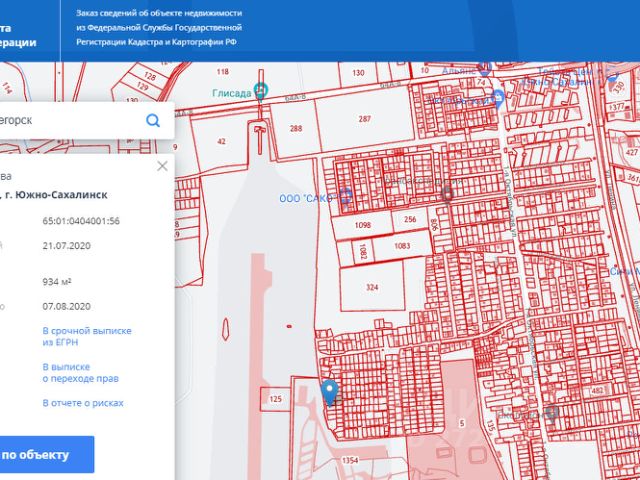Click the Альянс map marker icon
Viewport: 640px width, 480px height.
click(485, 69)
